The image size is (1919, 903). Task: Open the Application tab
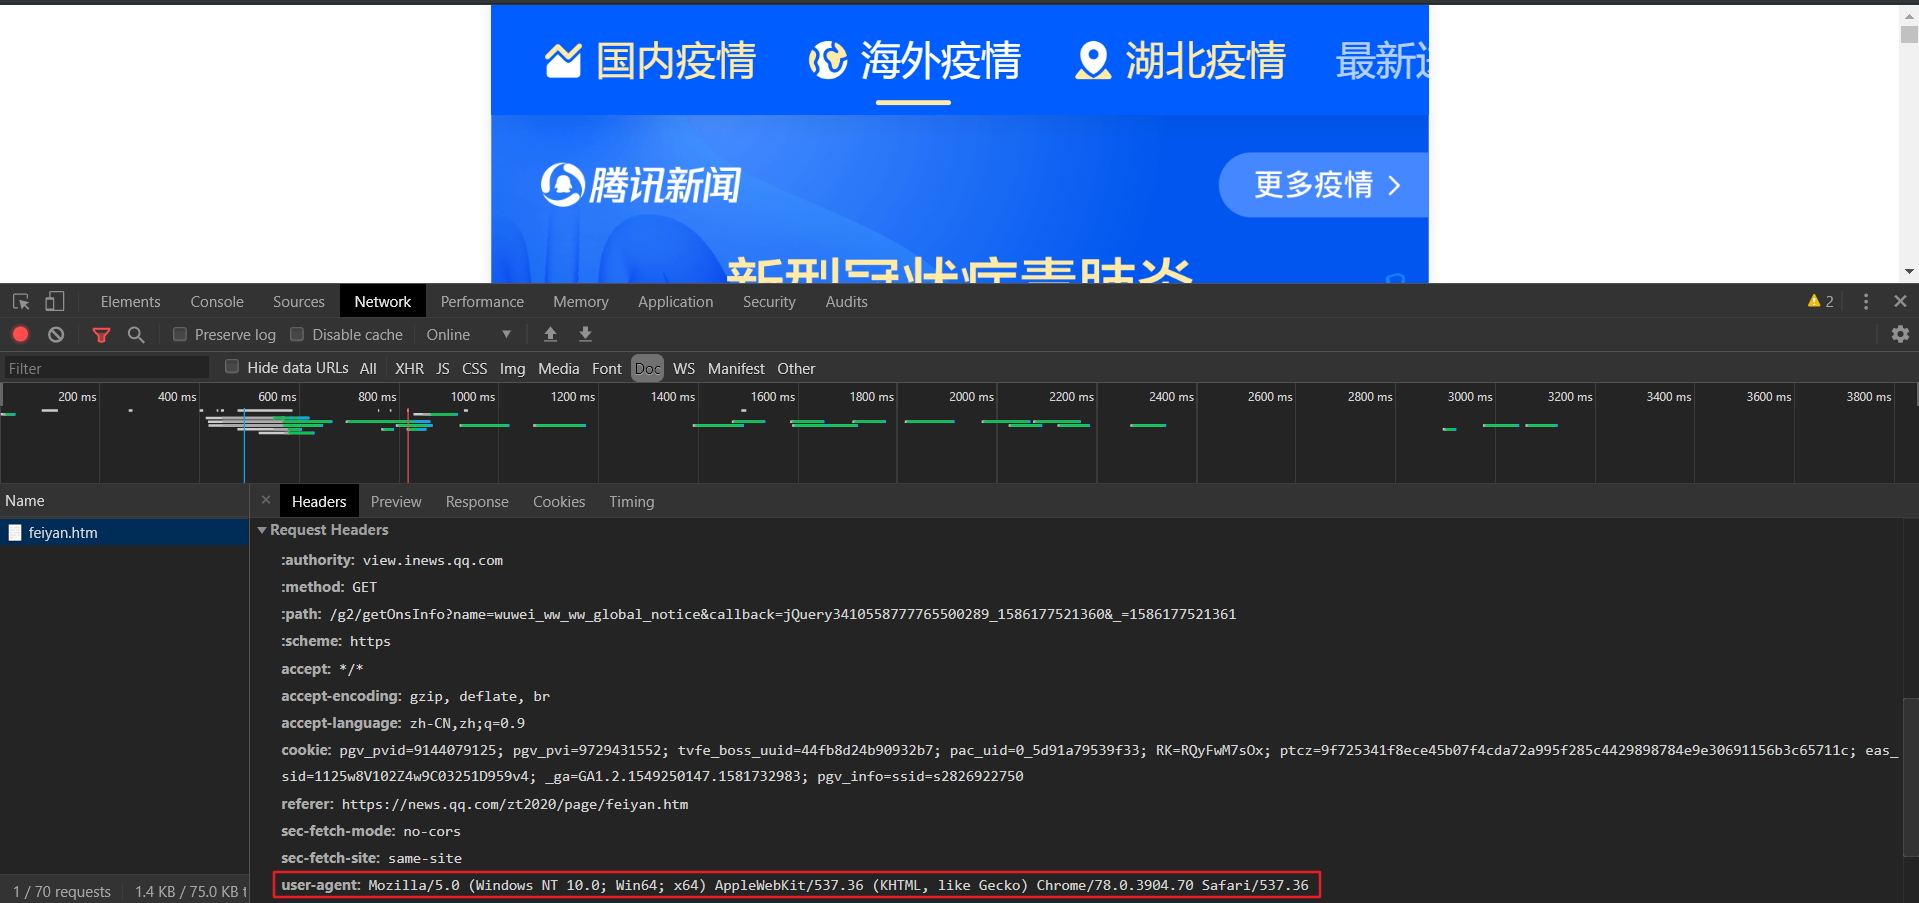(x=676, y=301)
